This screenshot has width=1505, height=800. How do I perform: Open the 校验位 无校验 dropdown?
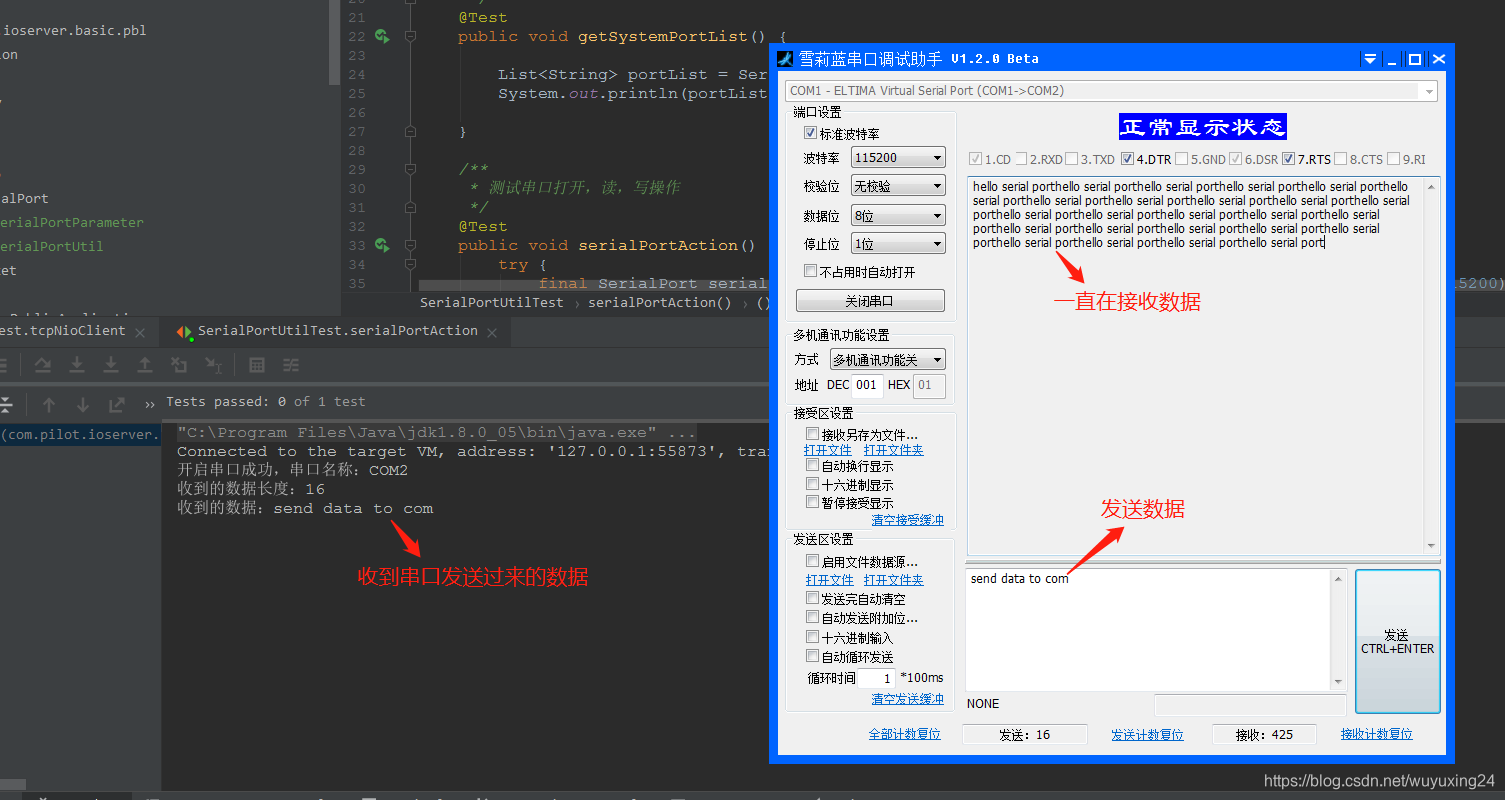898,186
